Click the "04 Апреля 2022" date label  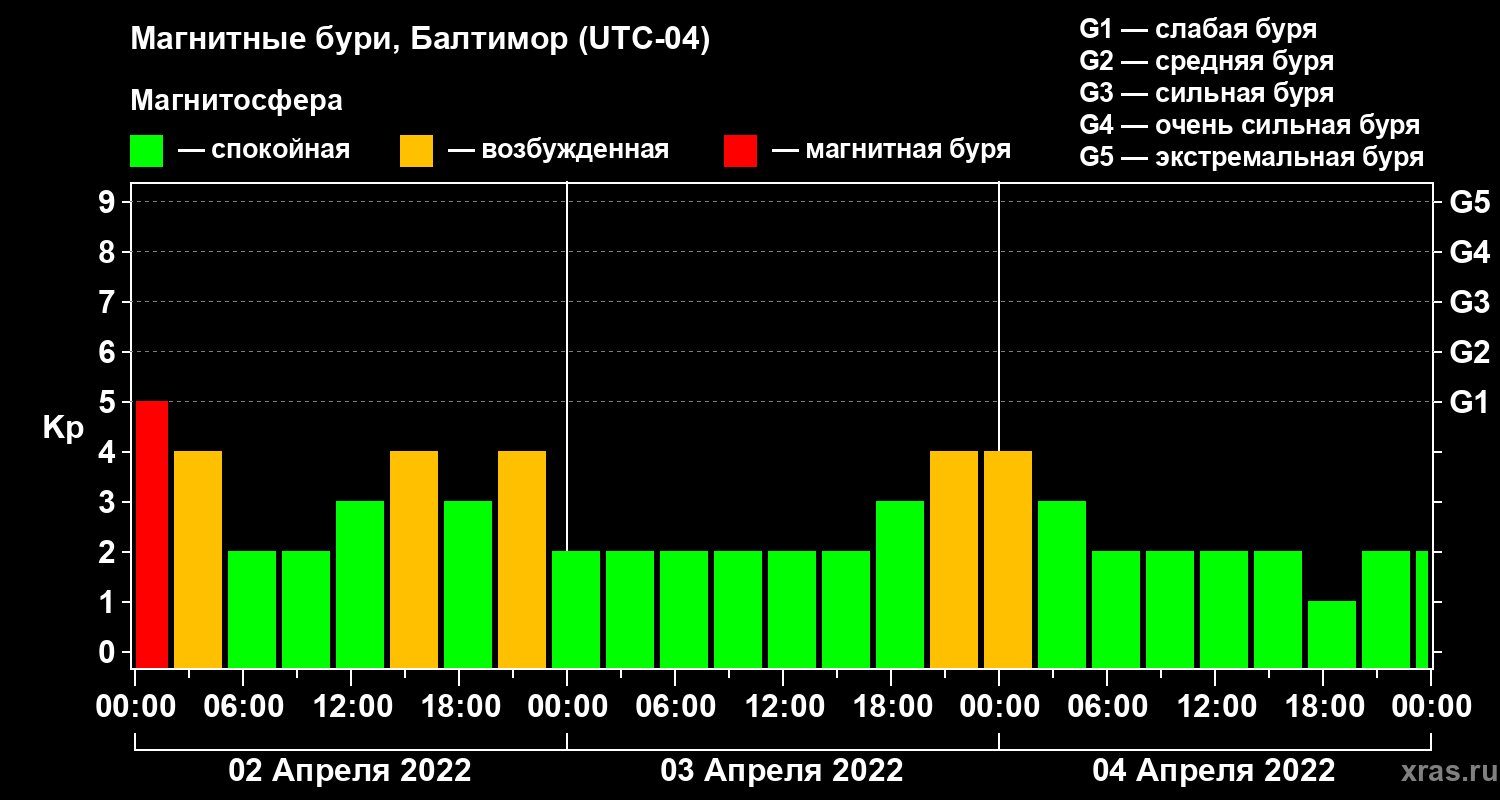click(1213, 771)
